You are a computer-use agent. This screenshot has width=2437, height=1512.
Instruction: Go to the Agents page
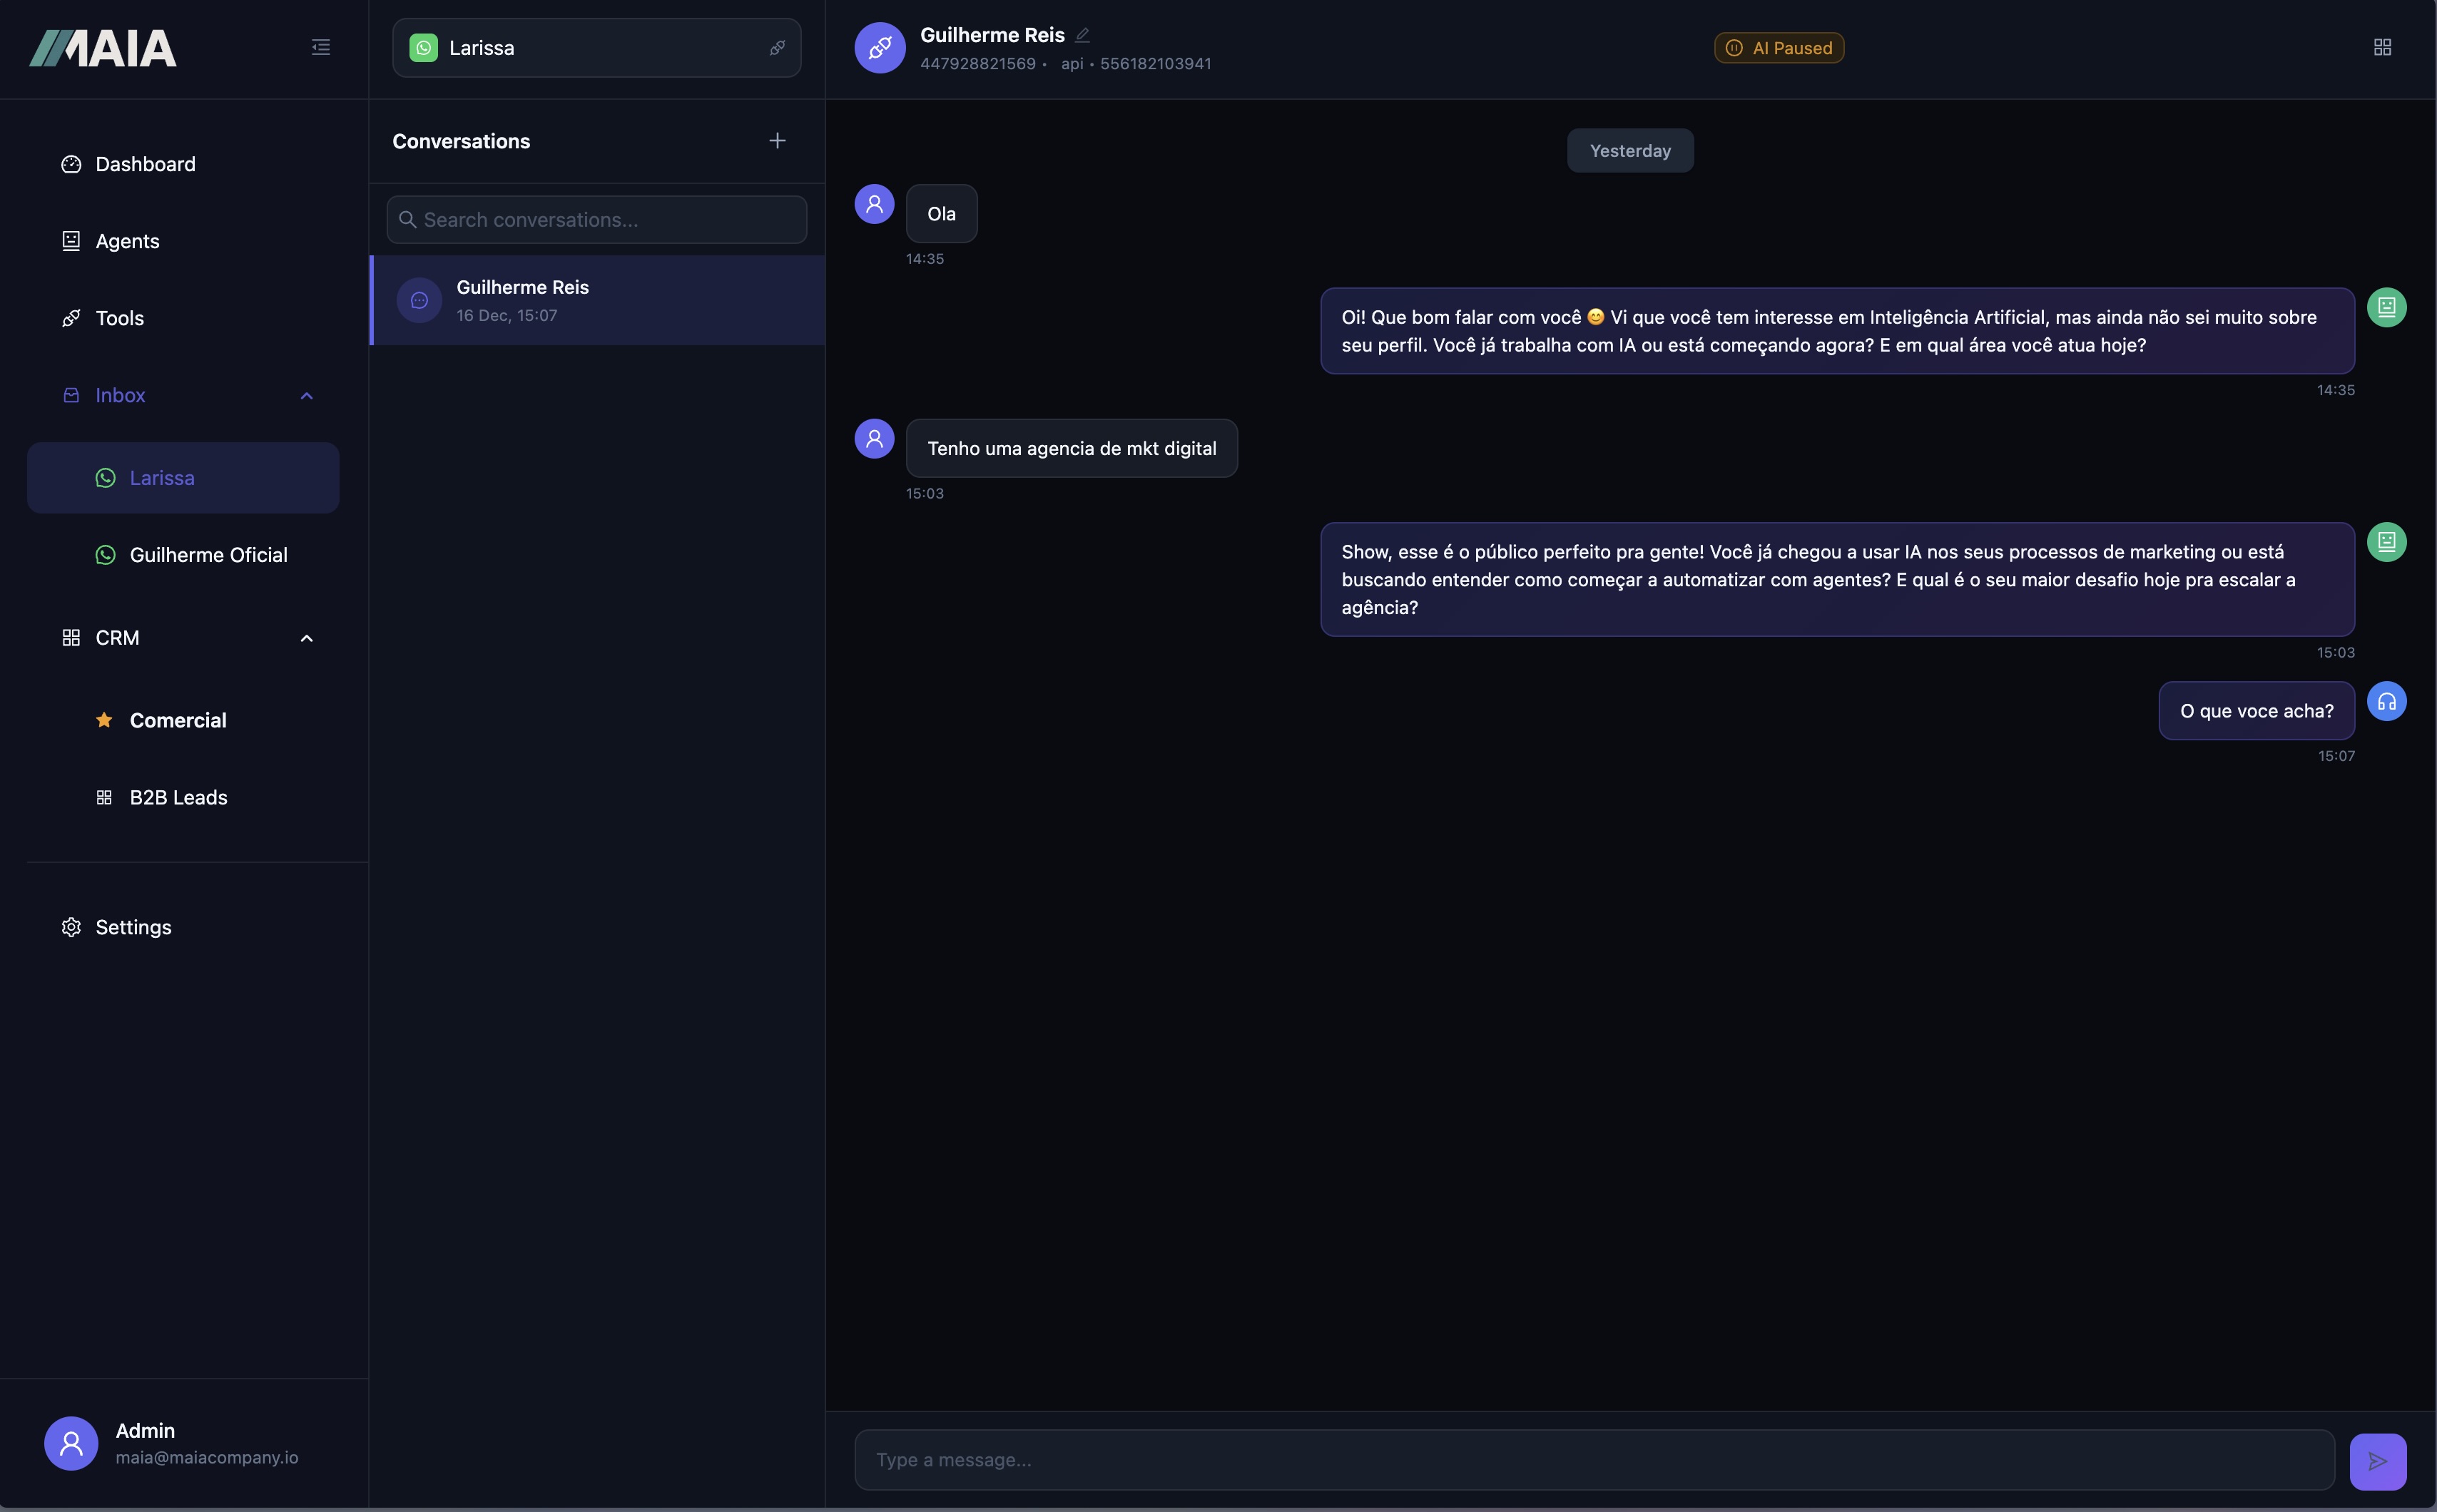[x=127, y=241]
